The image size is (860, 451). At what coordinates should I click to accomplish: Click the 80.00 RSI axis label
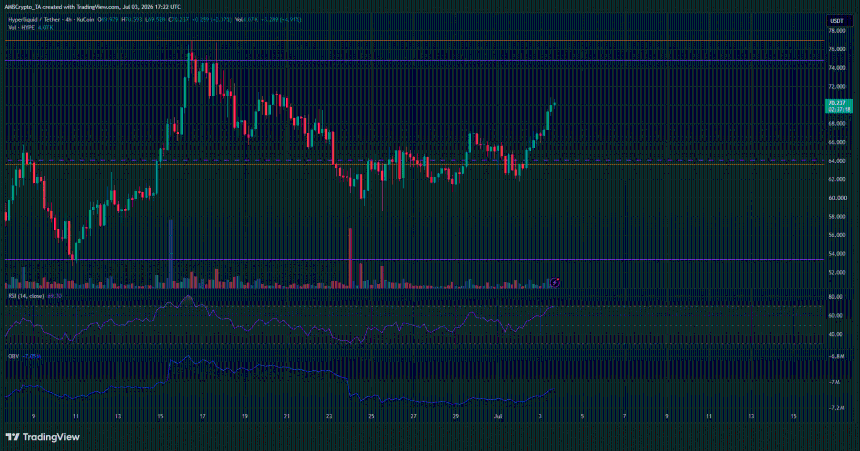tap(836, 297)
